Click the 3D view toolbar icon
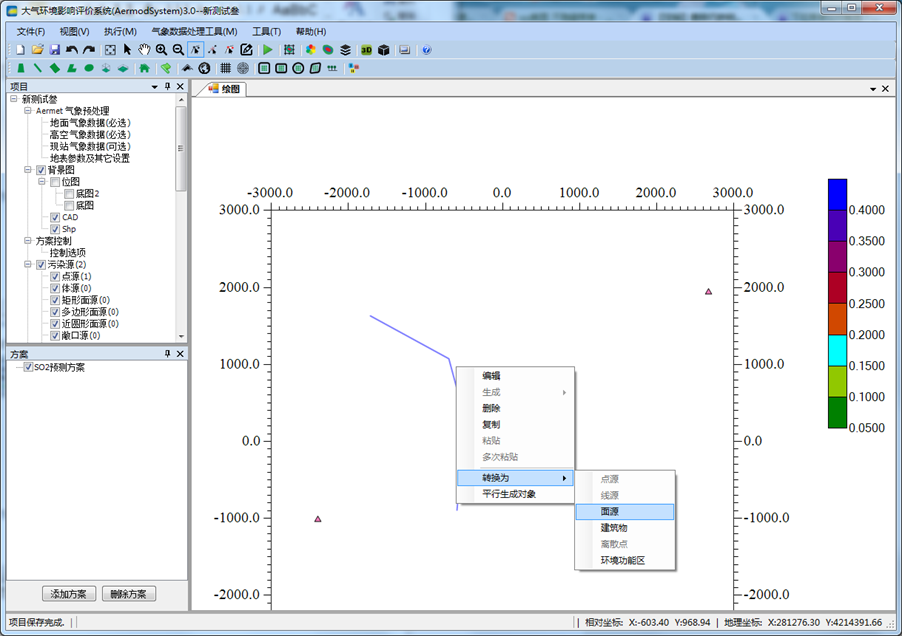Image resolution: width=902 pixels, height=636 pixels. (366, 50)
